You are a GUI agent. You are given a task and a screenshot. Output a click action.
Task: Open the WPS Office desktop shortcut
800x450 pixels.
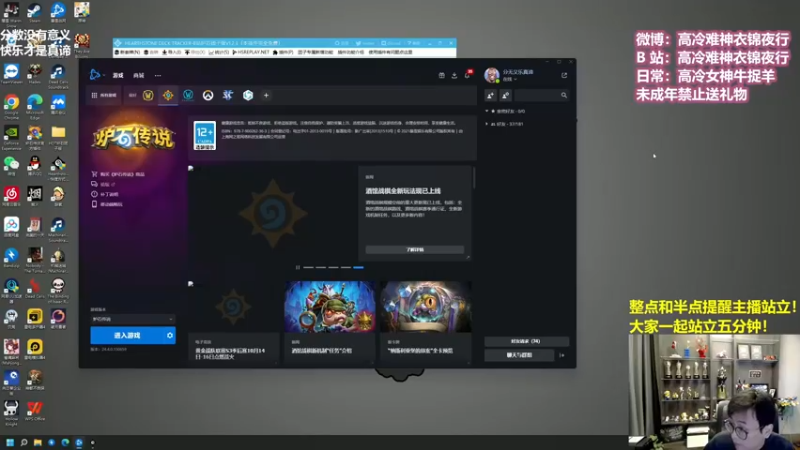click(35, 411)
